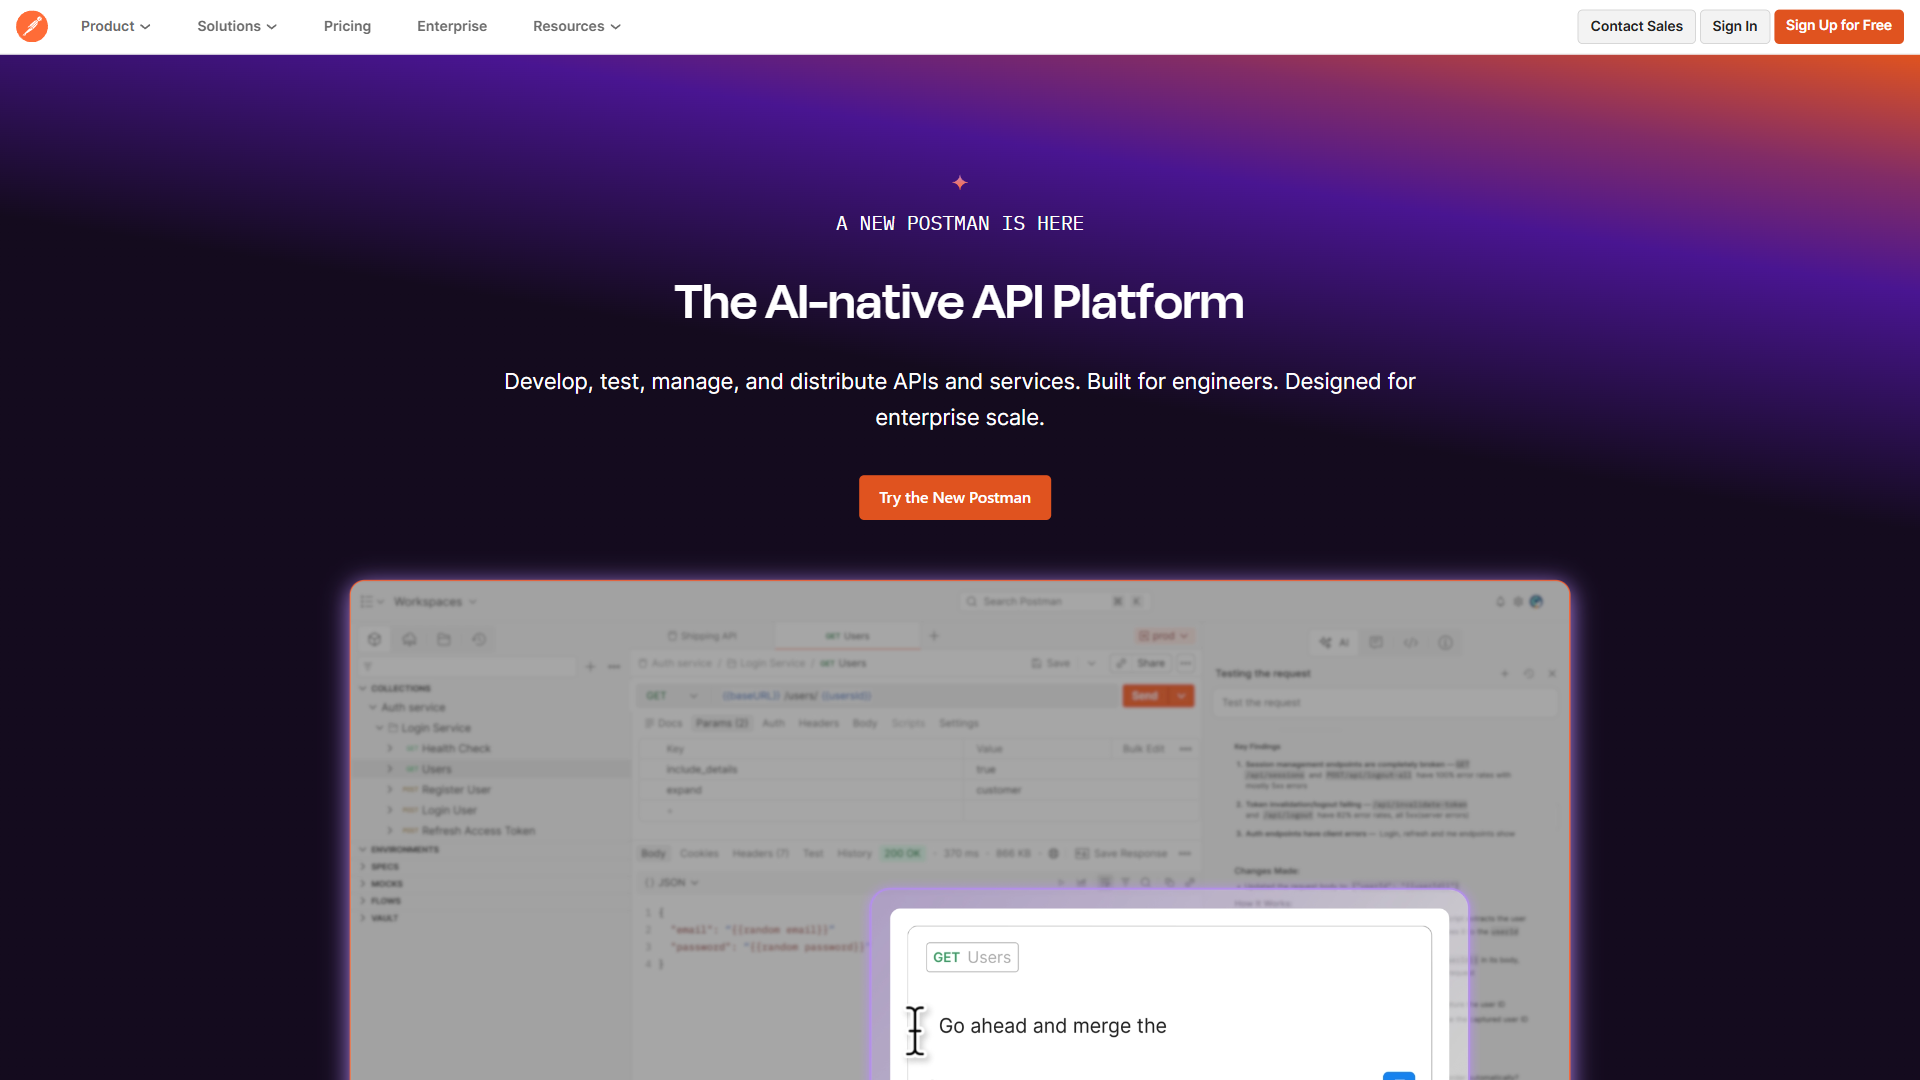Click the AI assistant icon in the right panel
This screenshot has height=1080, width=1920.
(1334, 642)
